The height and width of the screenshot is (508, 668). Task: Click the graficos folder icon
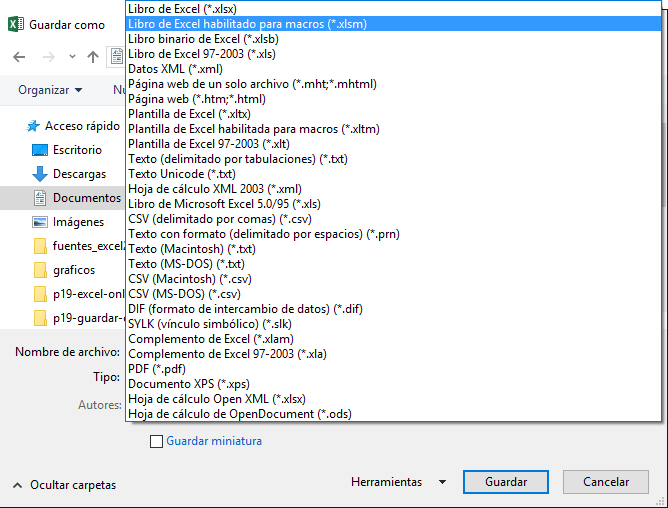tap(40, 270)
